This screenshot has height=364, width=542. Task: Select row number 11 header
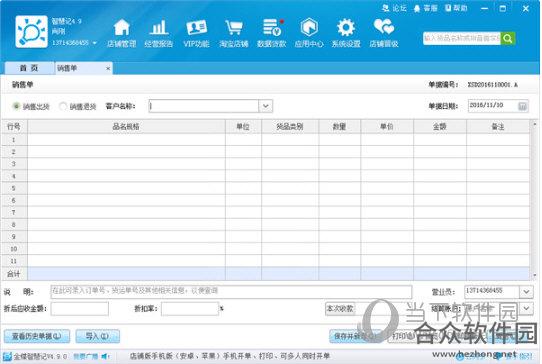[x=14, y=261]
